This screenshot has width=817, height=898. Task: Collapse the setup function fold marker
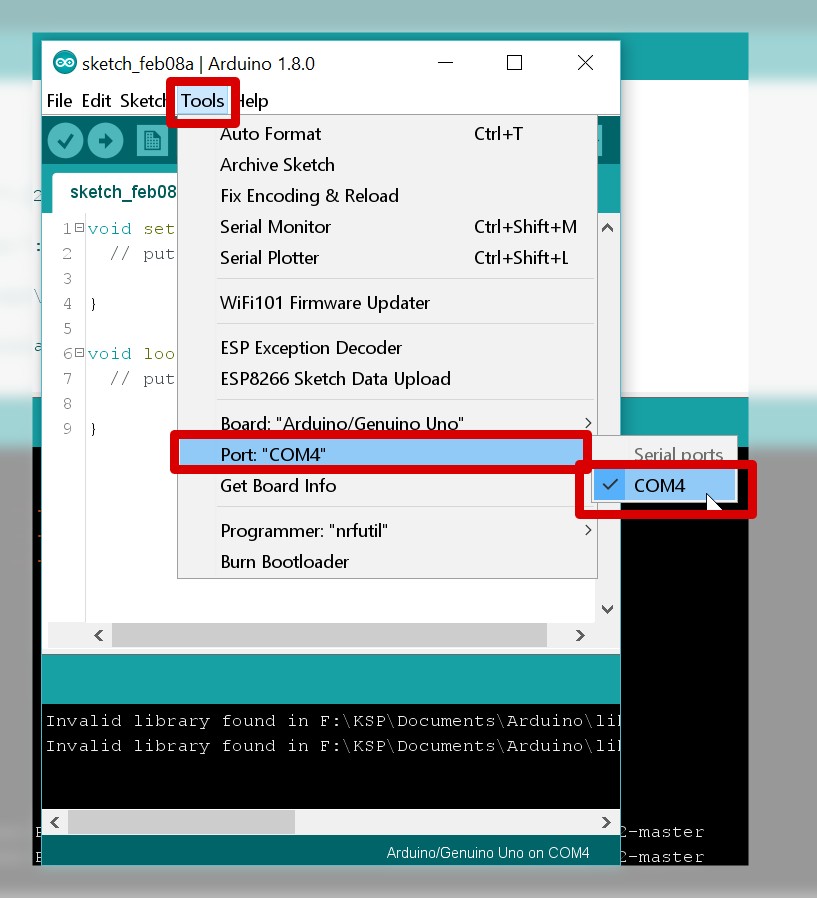pyautogui.click(x=79, y=229)
